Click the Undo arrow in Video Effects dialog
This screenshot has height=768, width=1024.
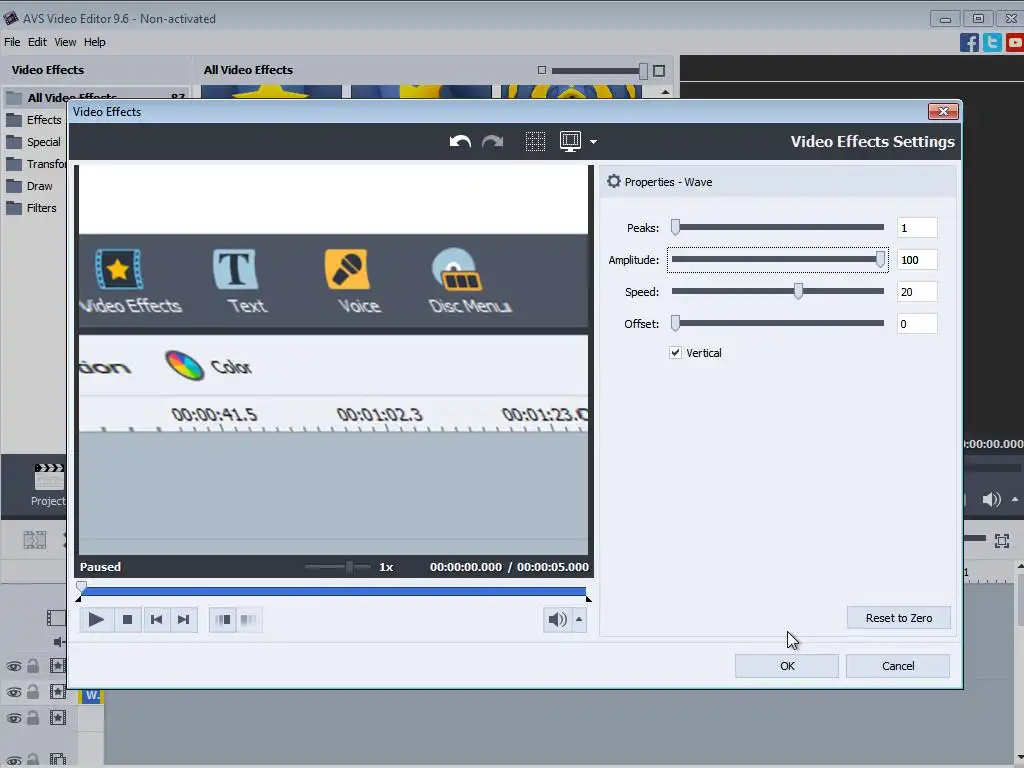[x=460, y=142]
